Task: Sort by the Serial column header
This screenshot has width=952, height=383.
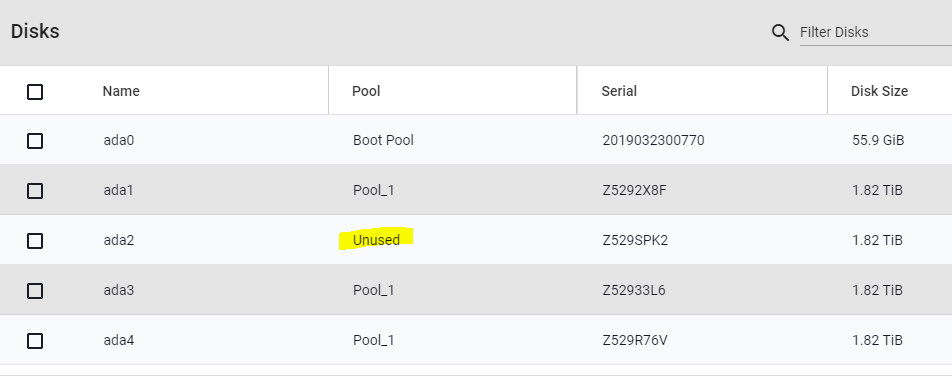Action: pyautogui.click(x=619, y=91)
